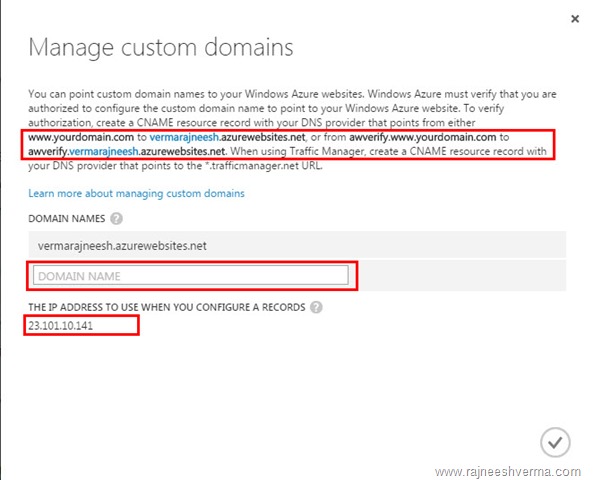Open help icon beside IP address label
594x480 pixels.
coord(316,307)
